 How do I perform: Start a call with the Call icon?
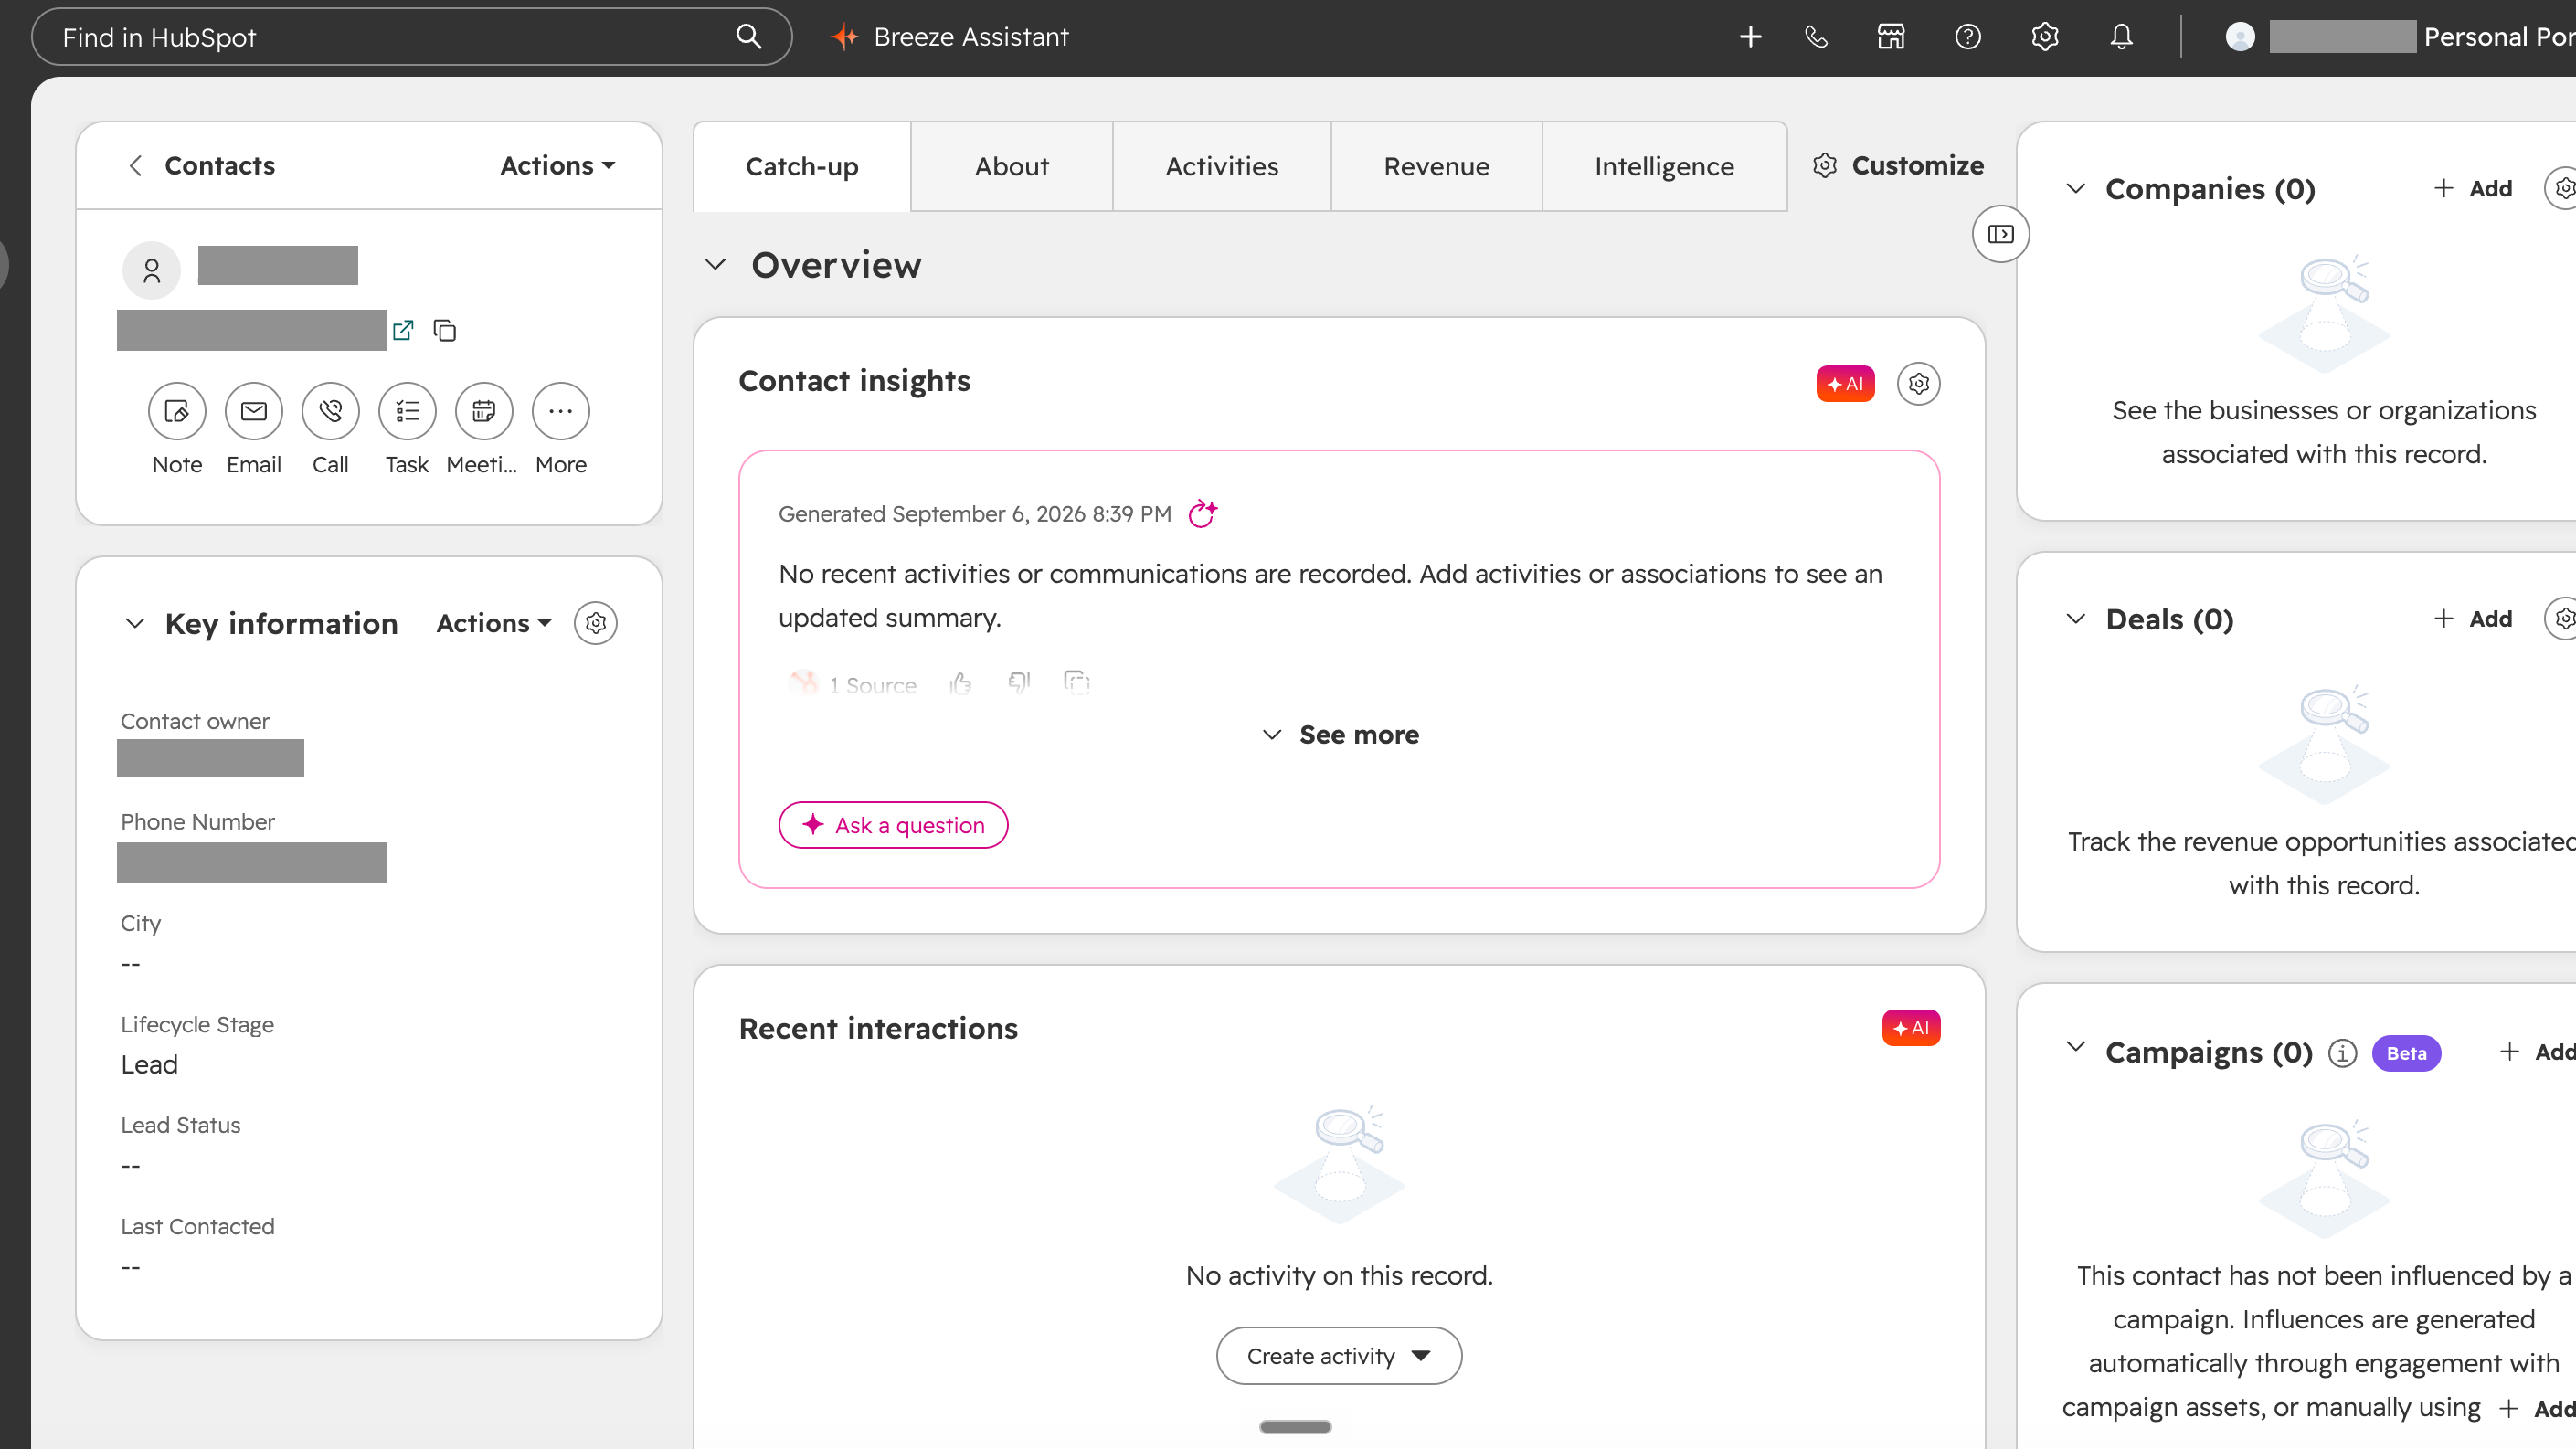pyautogui.click(x=330, y=411)
